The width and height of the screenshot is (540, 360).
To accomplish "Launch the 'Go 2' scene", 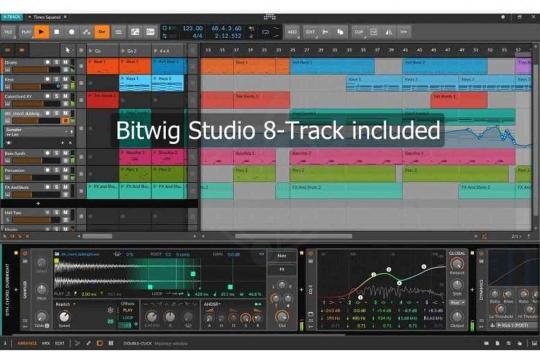I will pyautogui.click(x=135, y=51).
